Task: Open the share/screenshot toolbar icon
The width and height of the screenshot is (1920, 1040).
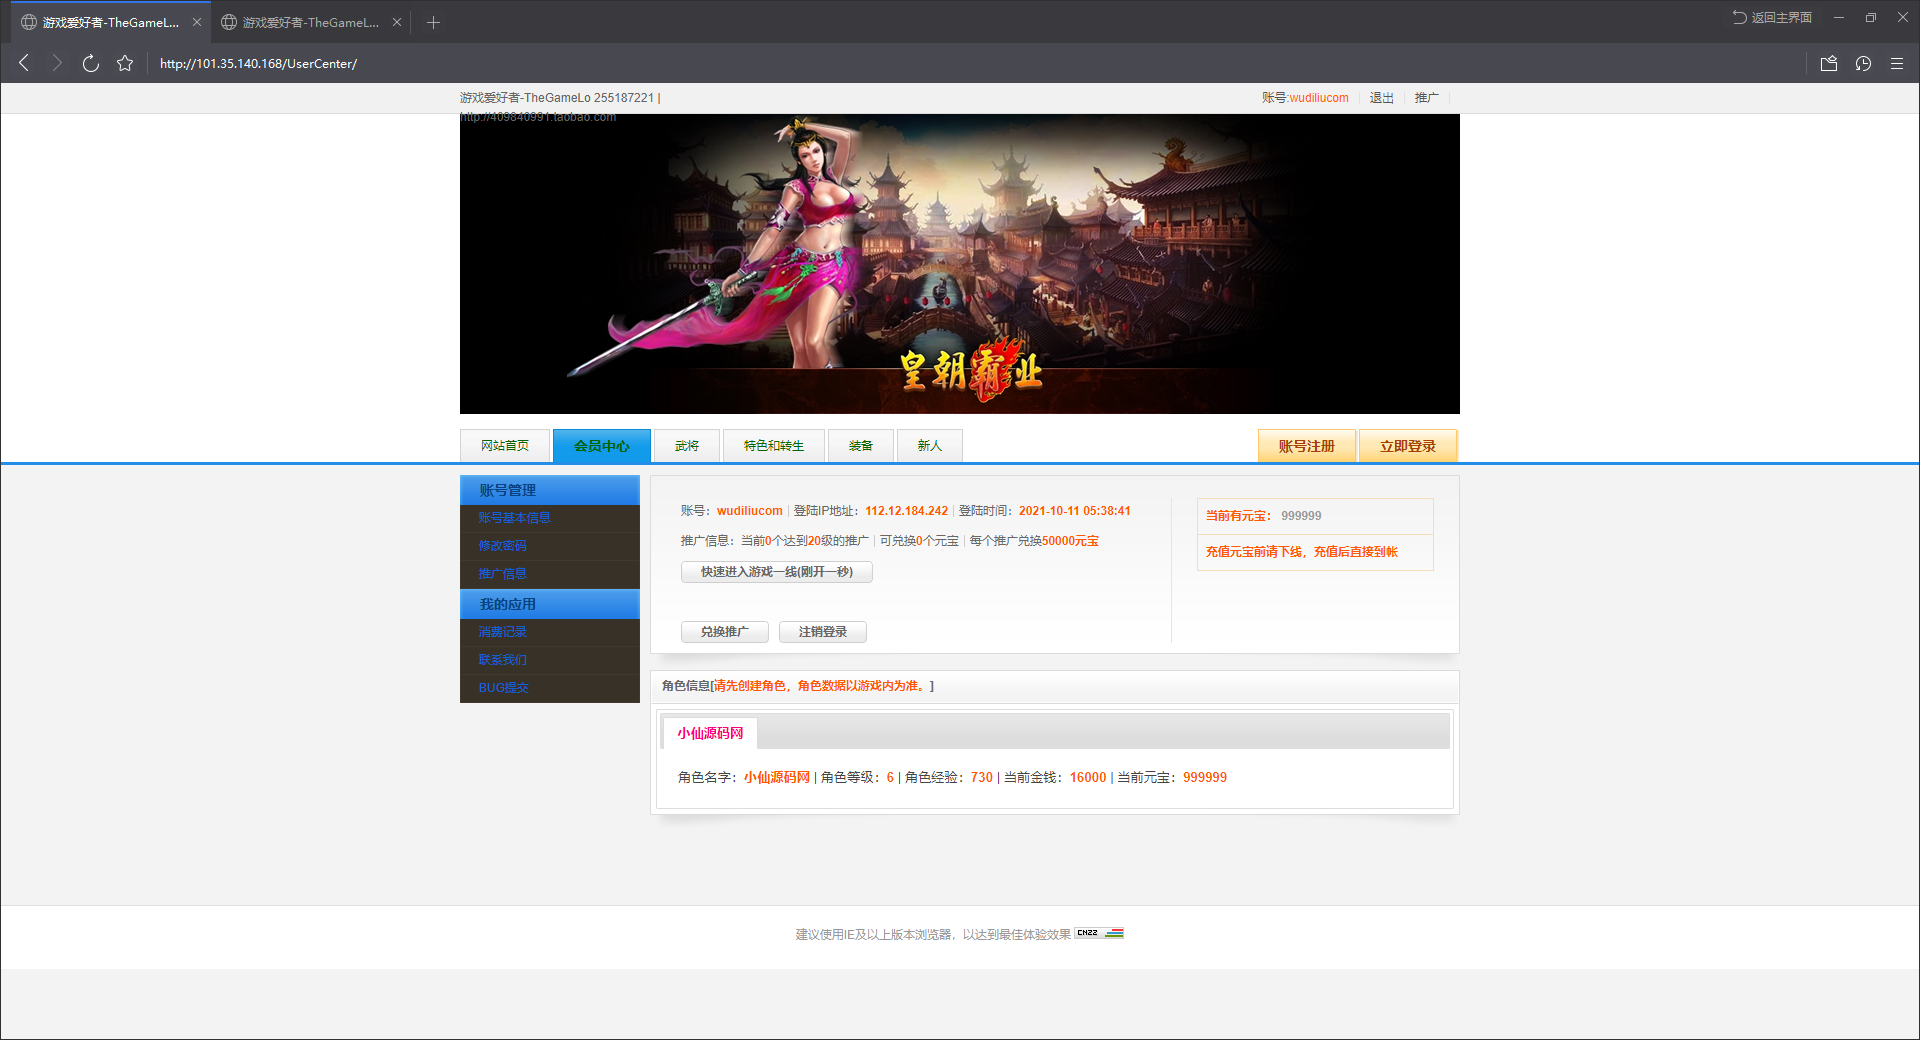Action: tap(1829, 63)
